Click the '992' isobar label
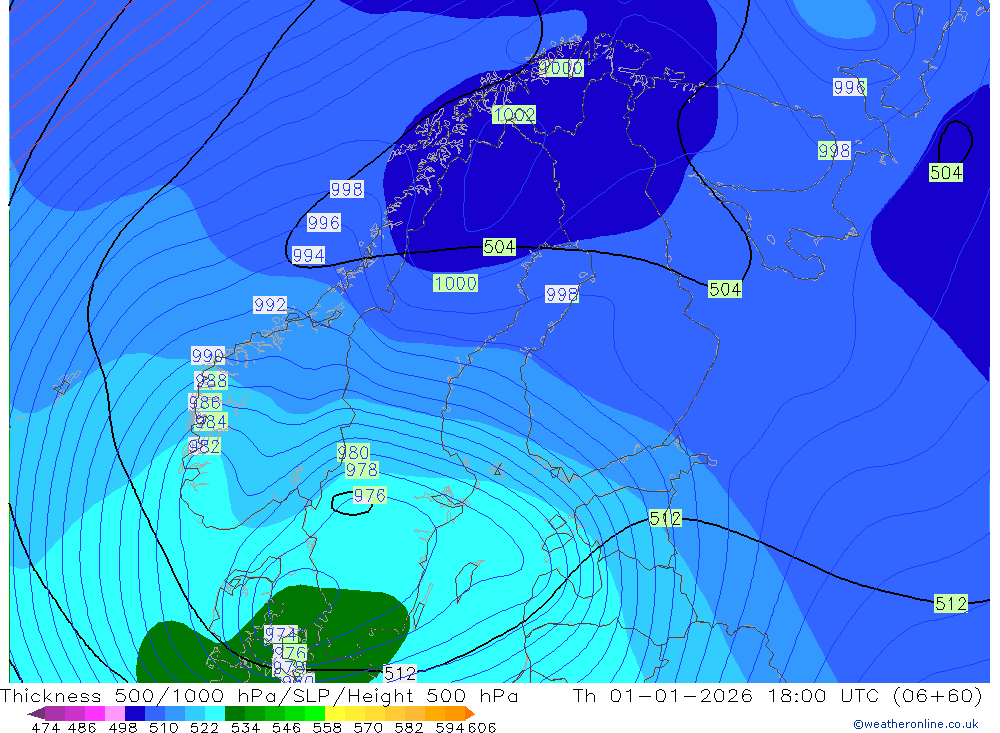The height and width of the screenshot is (733, 1000). tap(270, 304)
